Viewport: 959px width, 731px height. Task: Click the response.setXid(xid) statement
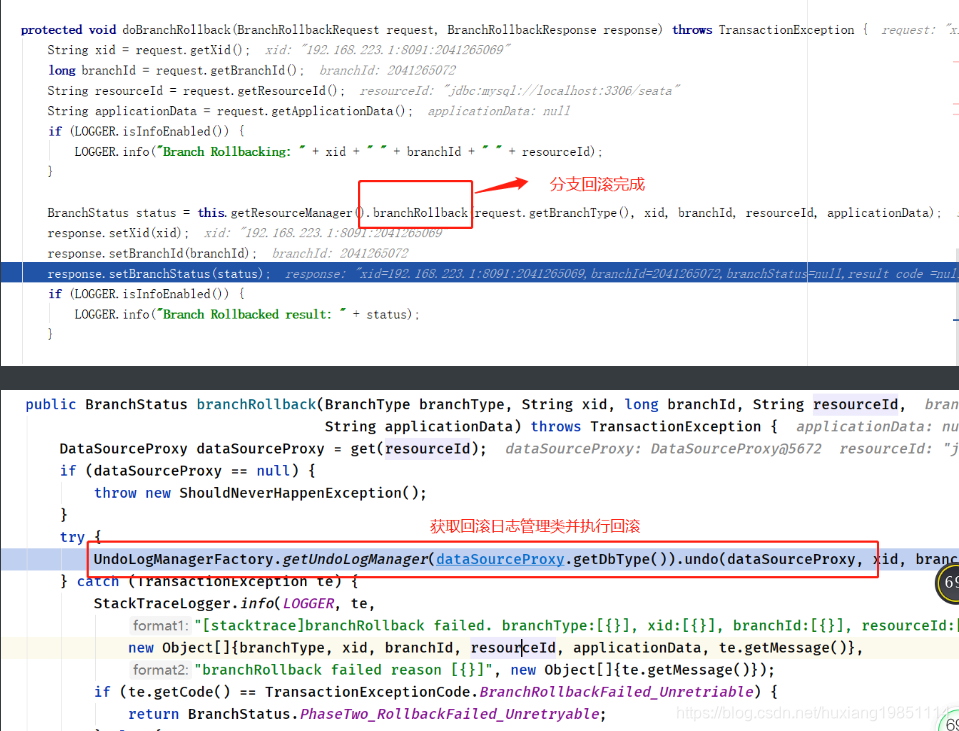tap(118, 233)
